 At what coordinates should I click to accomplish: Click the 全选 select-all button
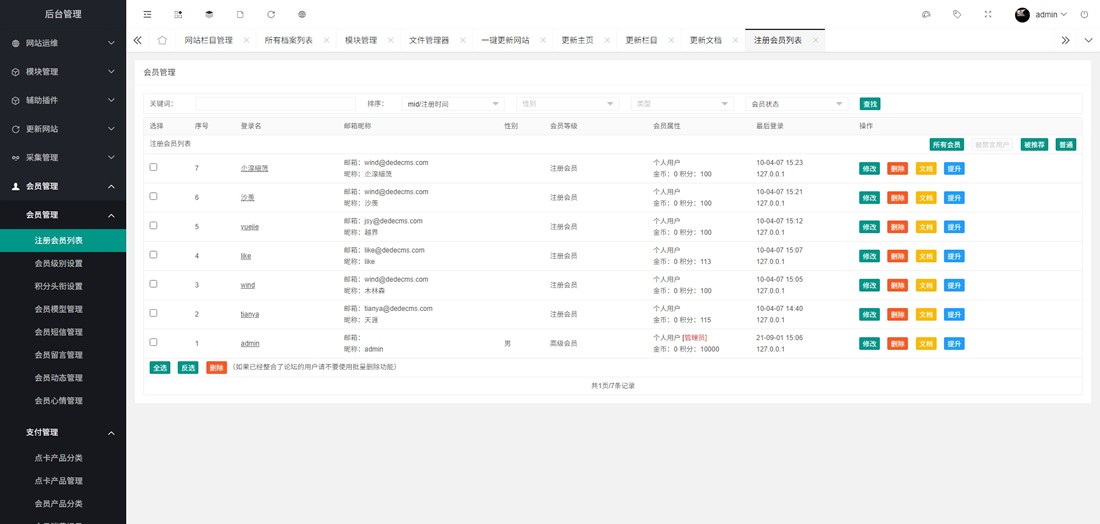160,367
